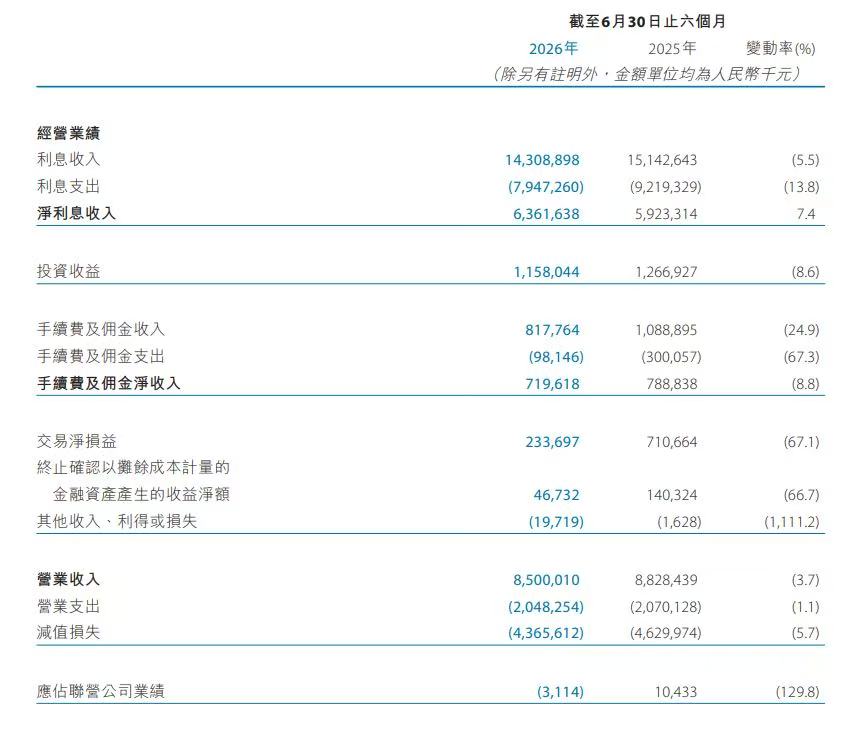Viewport: 860px width, 730px height.
Task: Click the 2025年 column header
Action: pyautogui.click(x=672, y=49)
